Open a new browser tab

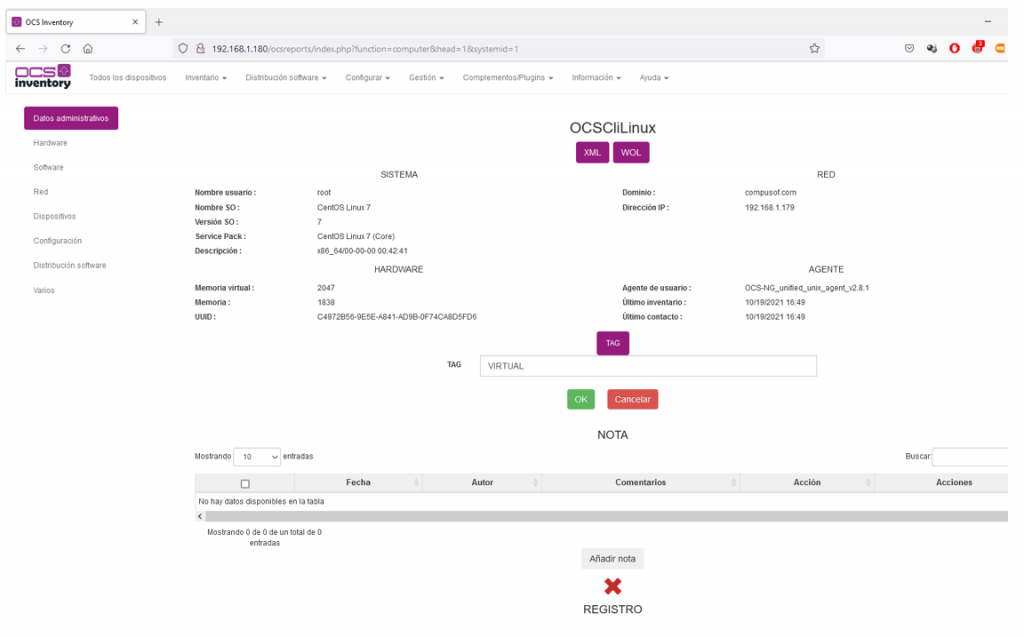pyautogui.click(x=159, y=22)
